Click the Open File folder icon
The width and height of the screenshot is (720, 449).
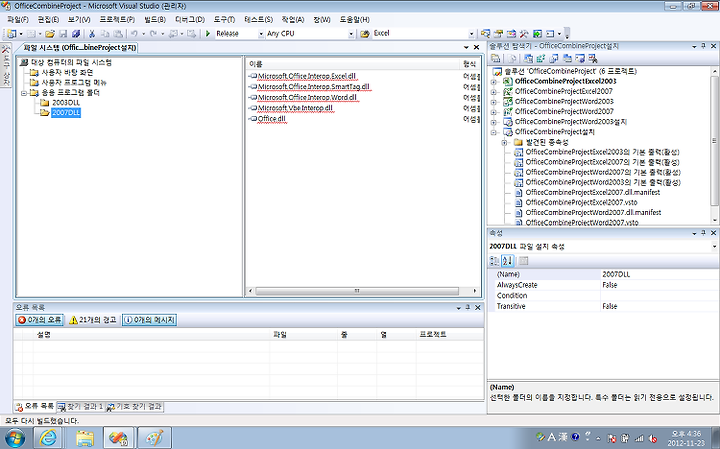pyautogui.click(x=50, y=34)
